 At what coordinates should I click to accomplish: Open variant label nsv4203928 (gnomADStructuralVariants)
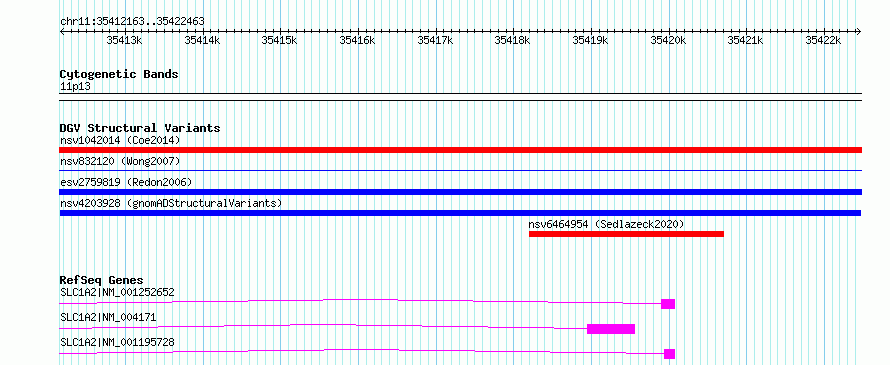171,203
